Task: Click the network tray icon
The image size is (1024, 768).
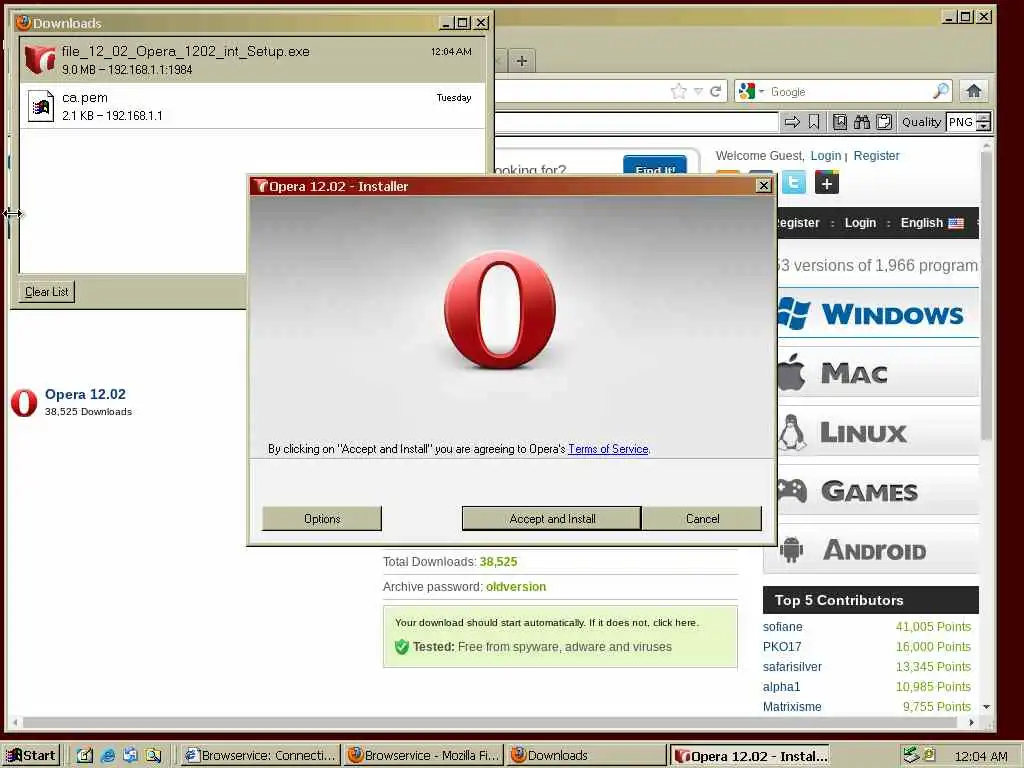Action: point(910,755)
